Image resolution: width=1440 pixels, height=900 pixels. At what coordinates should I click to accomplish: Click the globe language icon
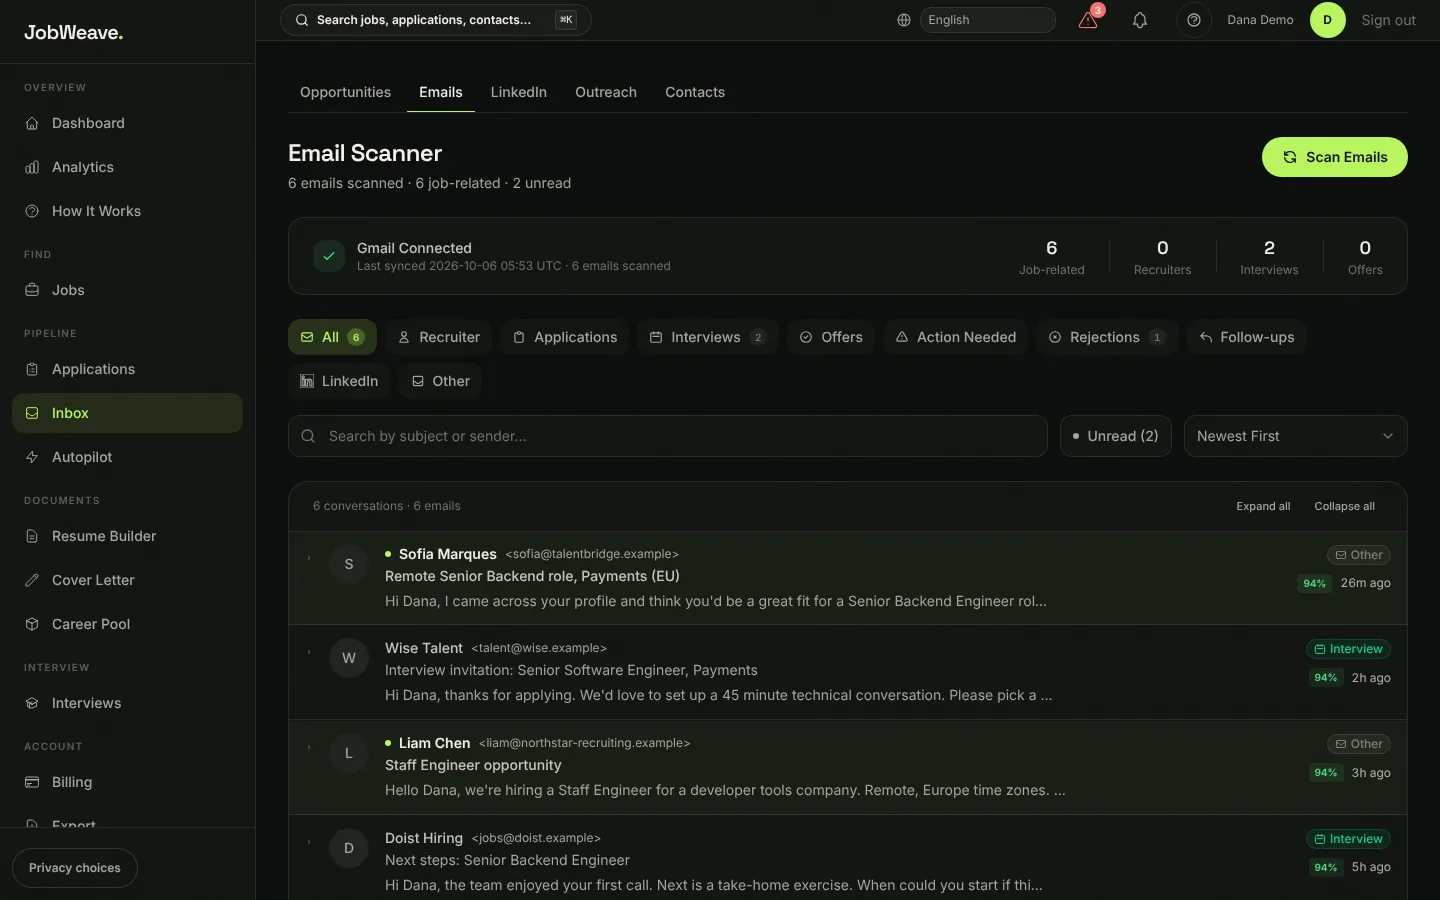click(904, 20)
